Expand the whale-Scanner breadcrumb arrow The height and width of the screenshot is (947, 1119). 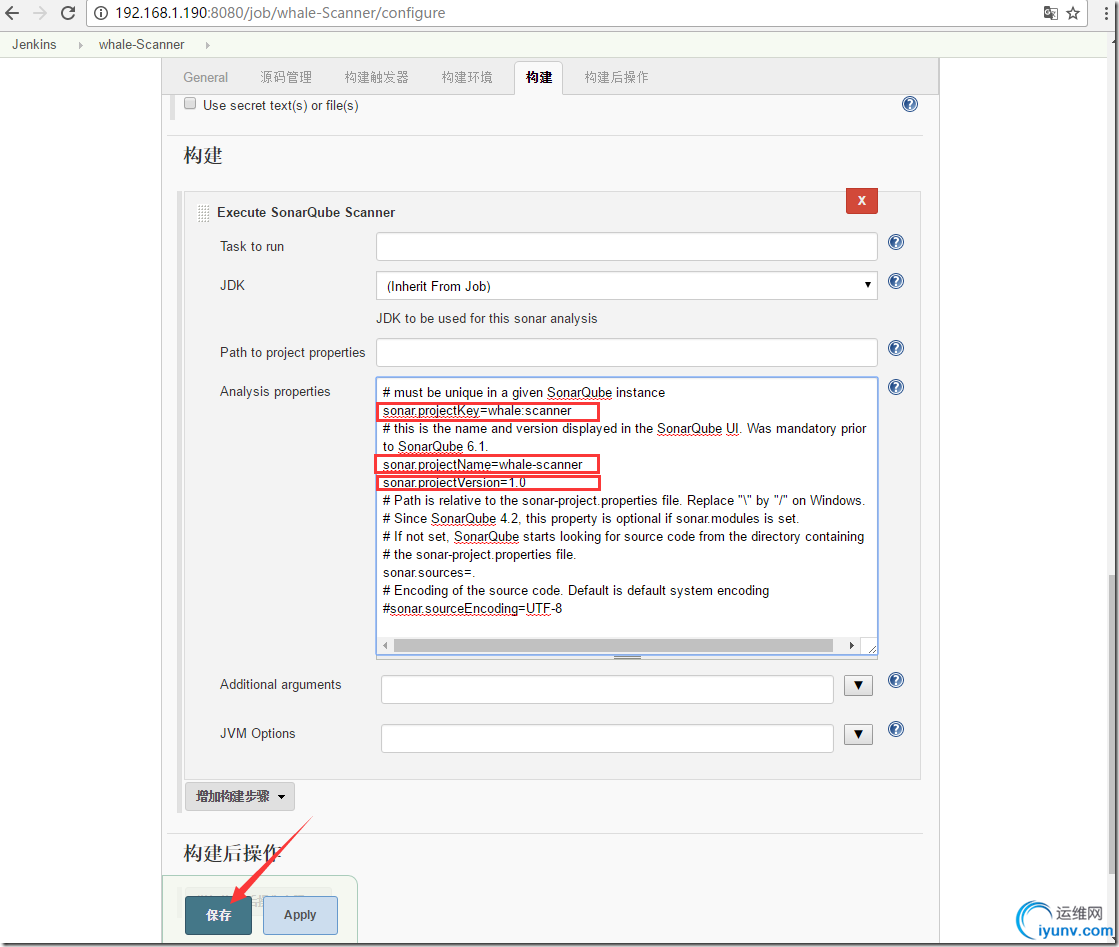click(208, 45)
